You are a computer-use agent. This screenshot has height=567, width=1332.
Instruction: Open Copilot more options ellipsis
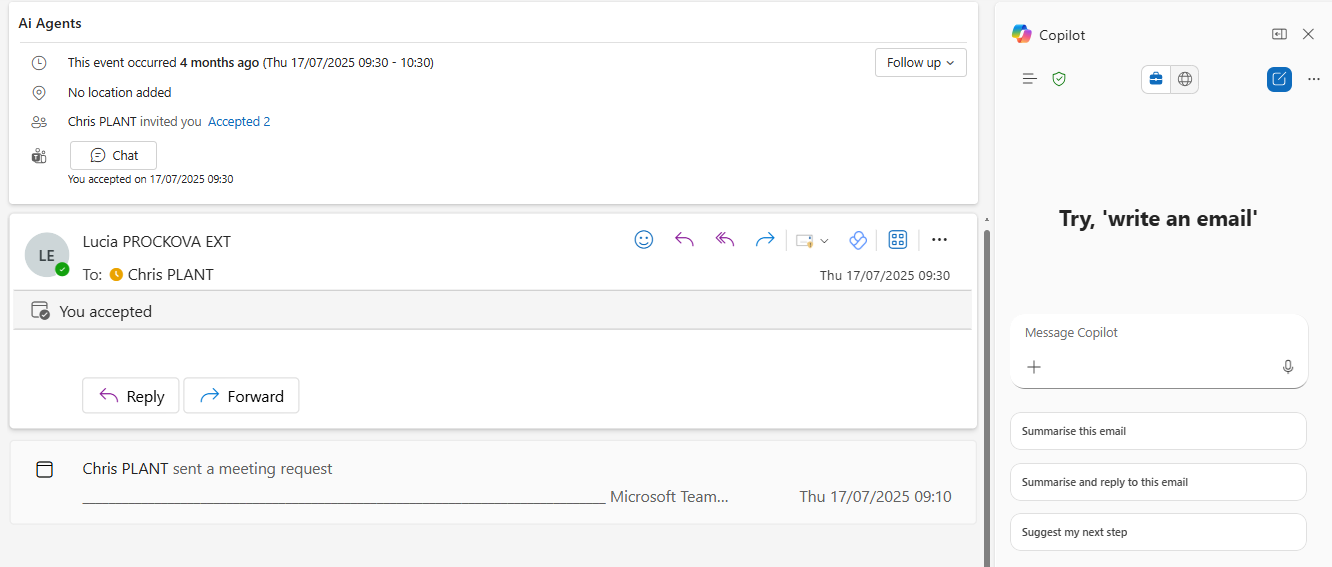tap(1314, 79)
